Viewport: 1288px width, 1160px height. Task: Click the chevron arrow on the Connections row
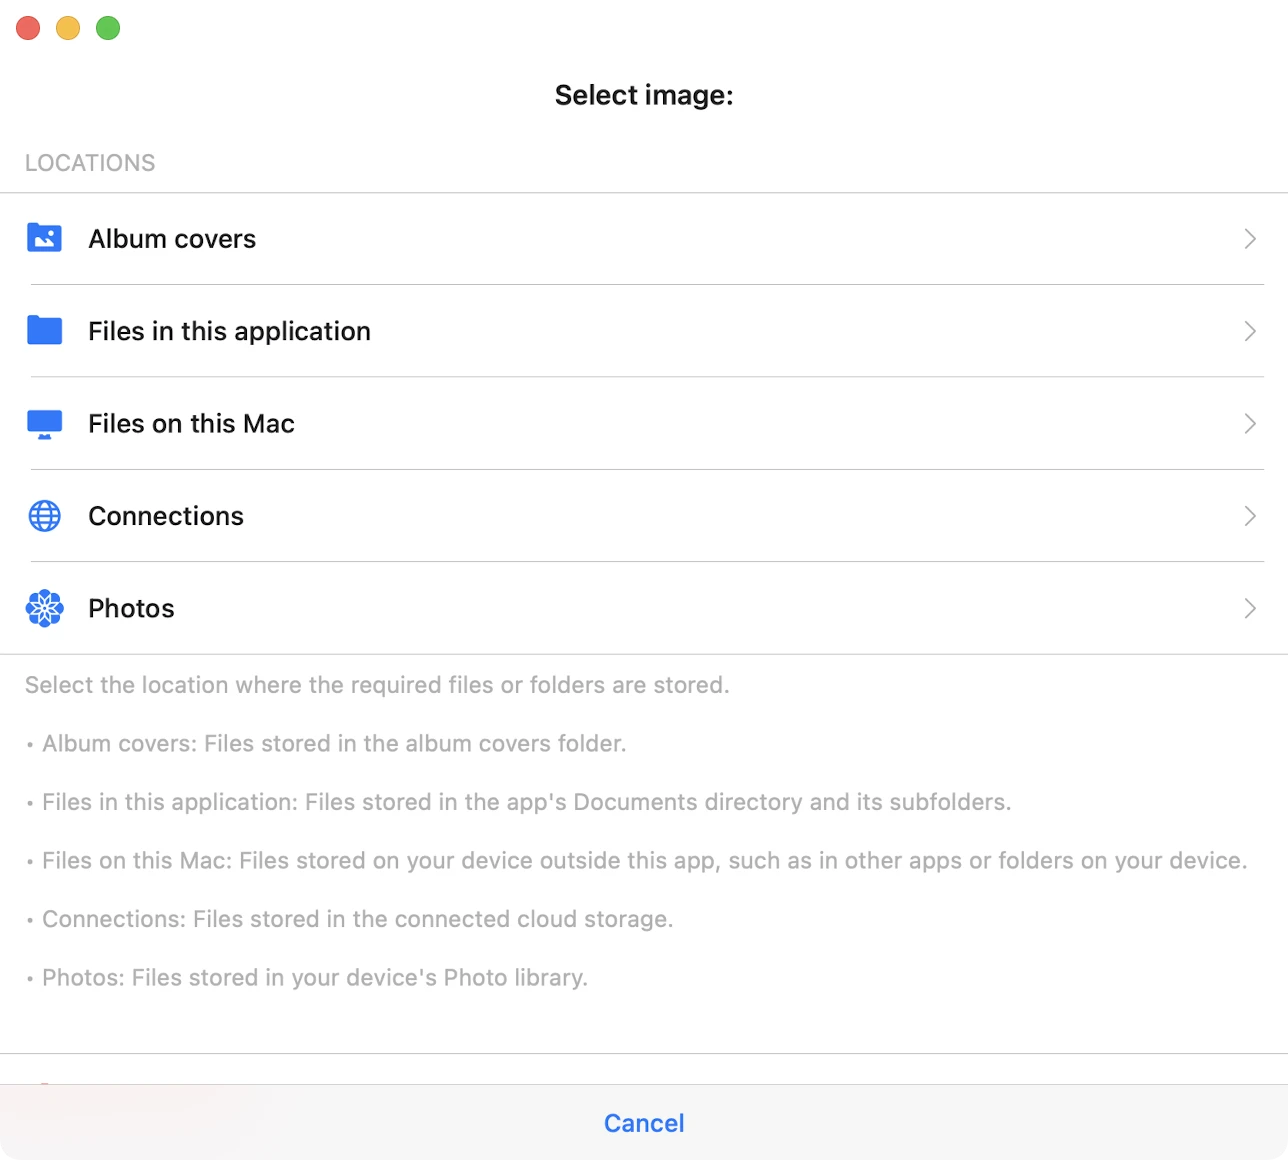[x=1250, y=516]
